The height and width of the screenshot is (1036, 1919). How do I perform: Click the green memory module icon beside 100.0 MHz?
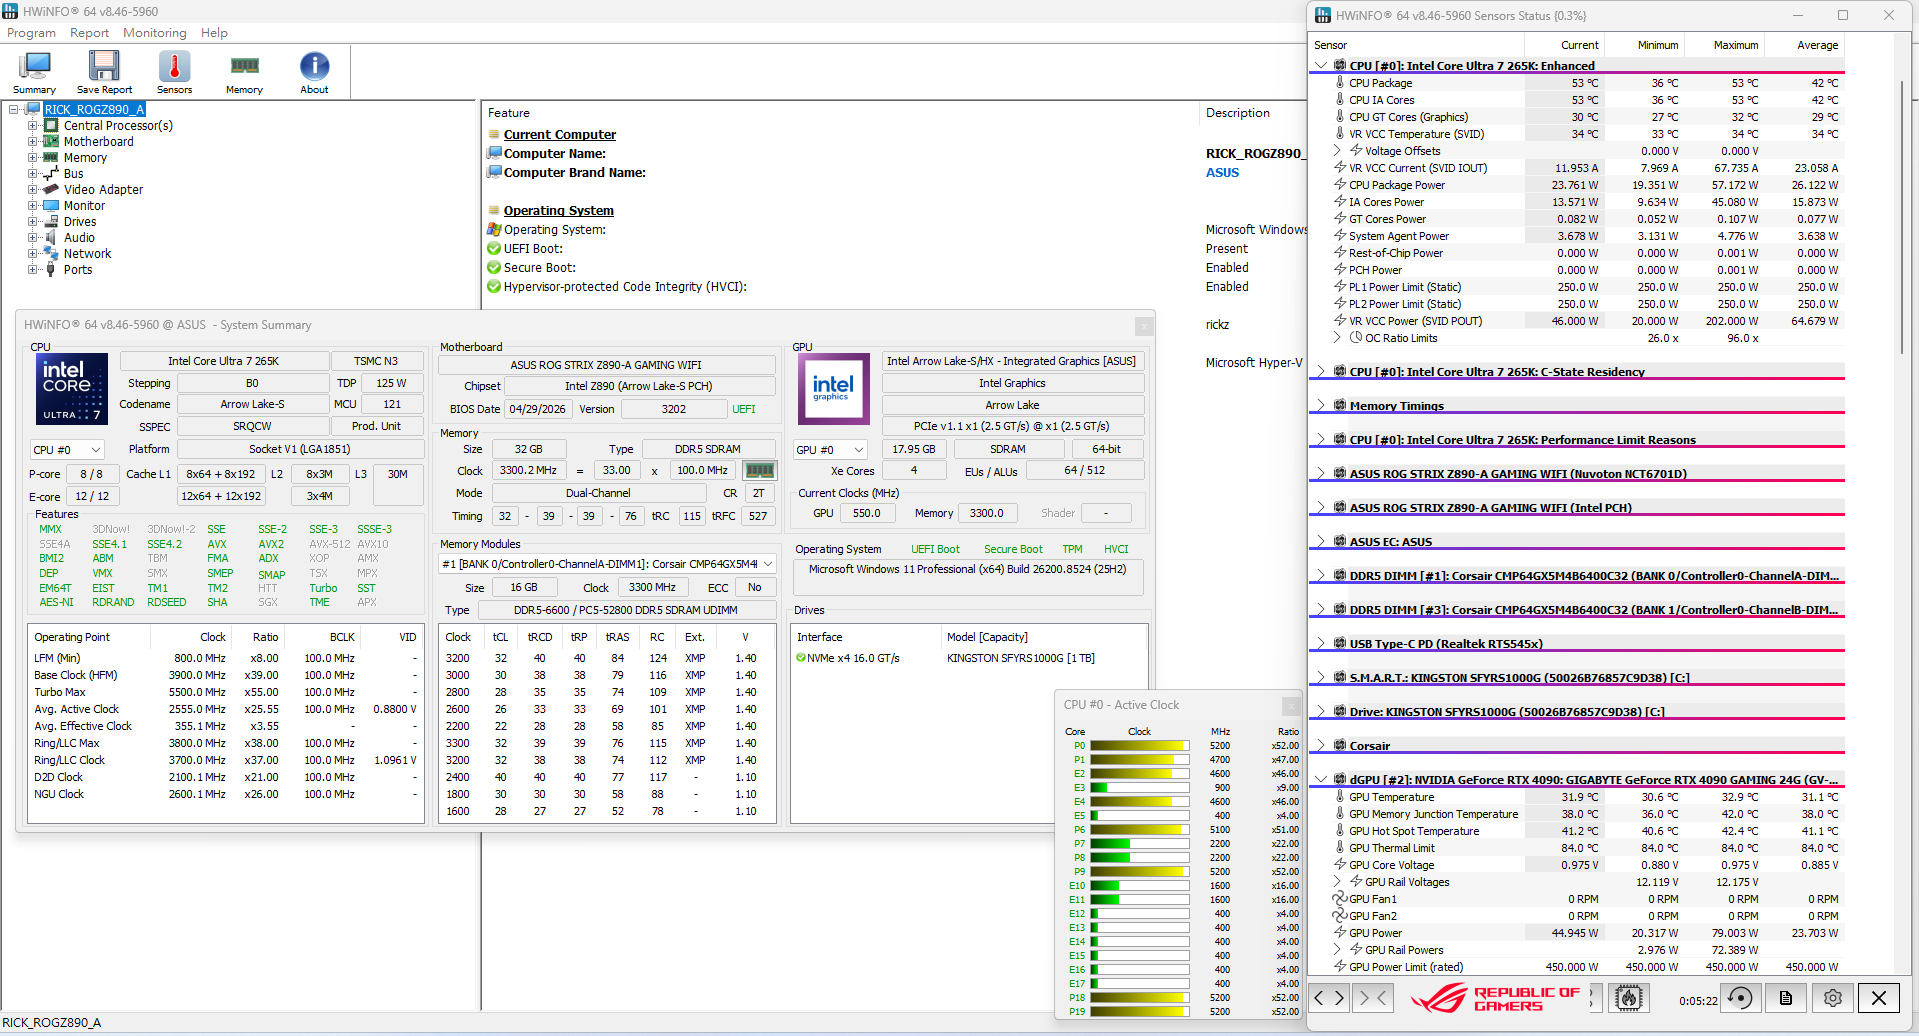760,470
